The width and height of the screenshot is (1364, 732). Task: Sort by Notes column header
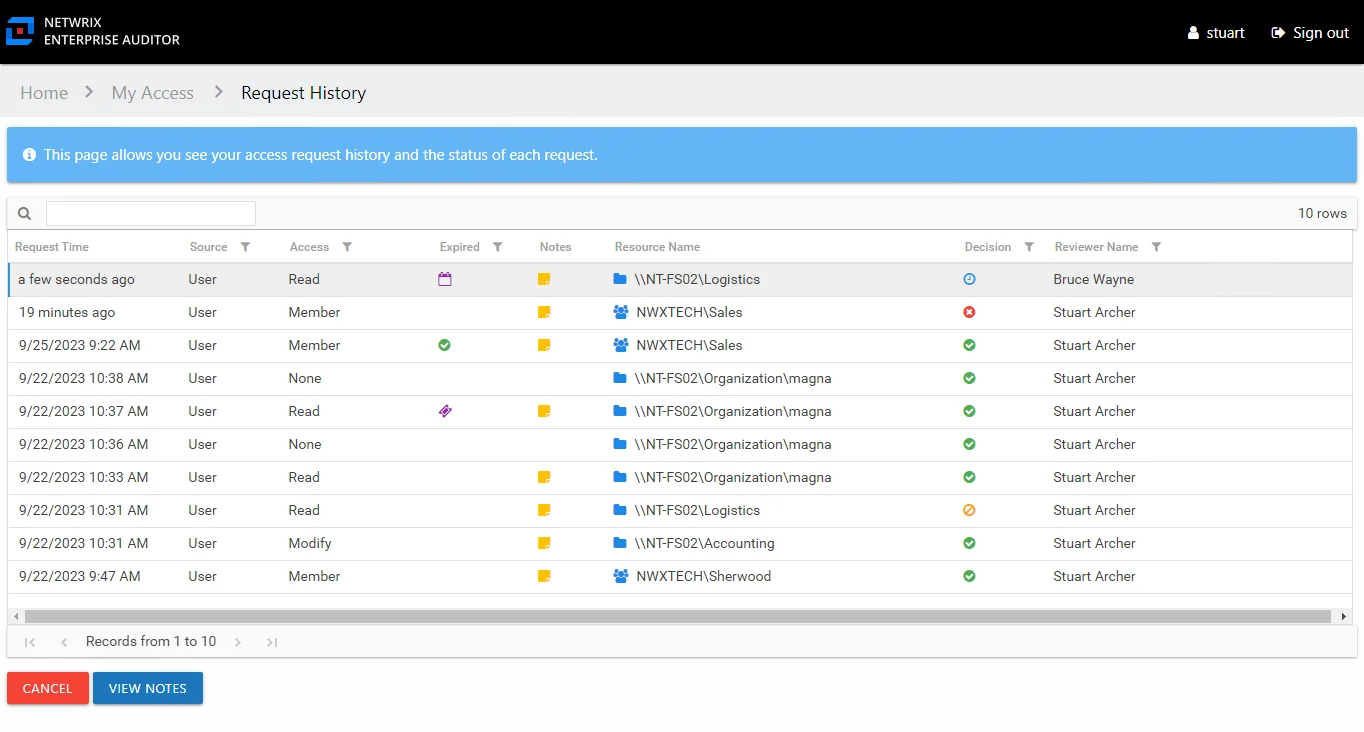(555, 247)
